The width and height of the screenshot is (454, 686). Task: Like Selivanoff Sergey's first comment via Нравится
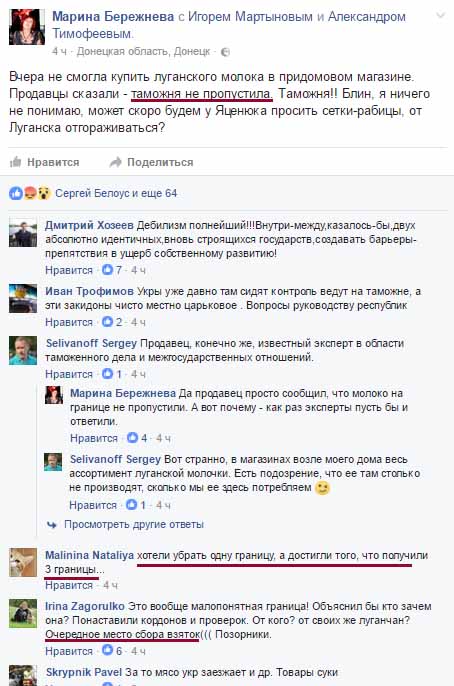[69, 374]
